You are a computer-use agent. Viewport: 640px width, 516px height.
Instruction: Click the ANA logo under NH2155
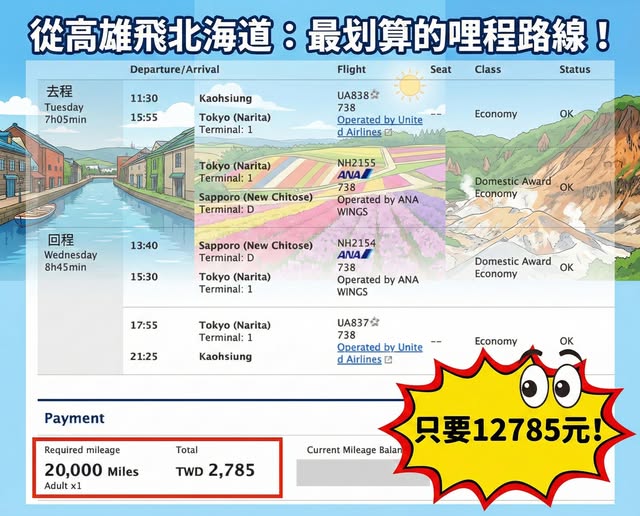pos(349,174)
